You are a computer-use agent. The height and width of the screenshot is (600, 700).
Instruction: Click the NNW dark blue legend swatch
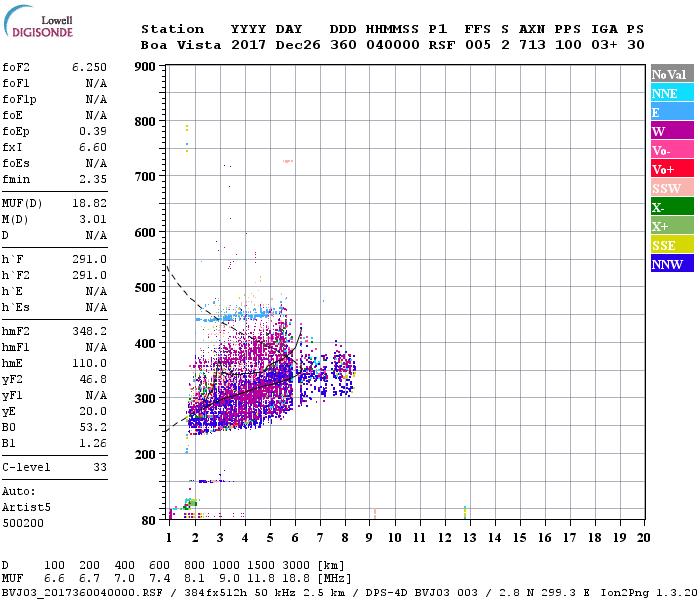point(671,264)
